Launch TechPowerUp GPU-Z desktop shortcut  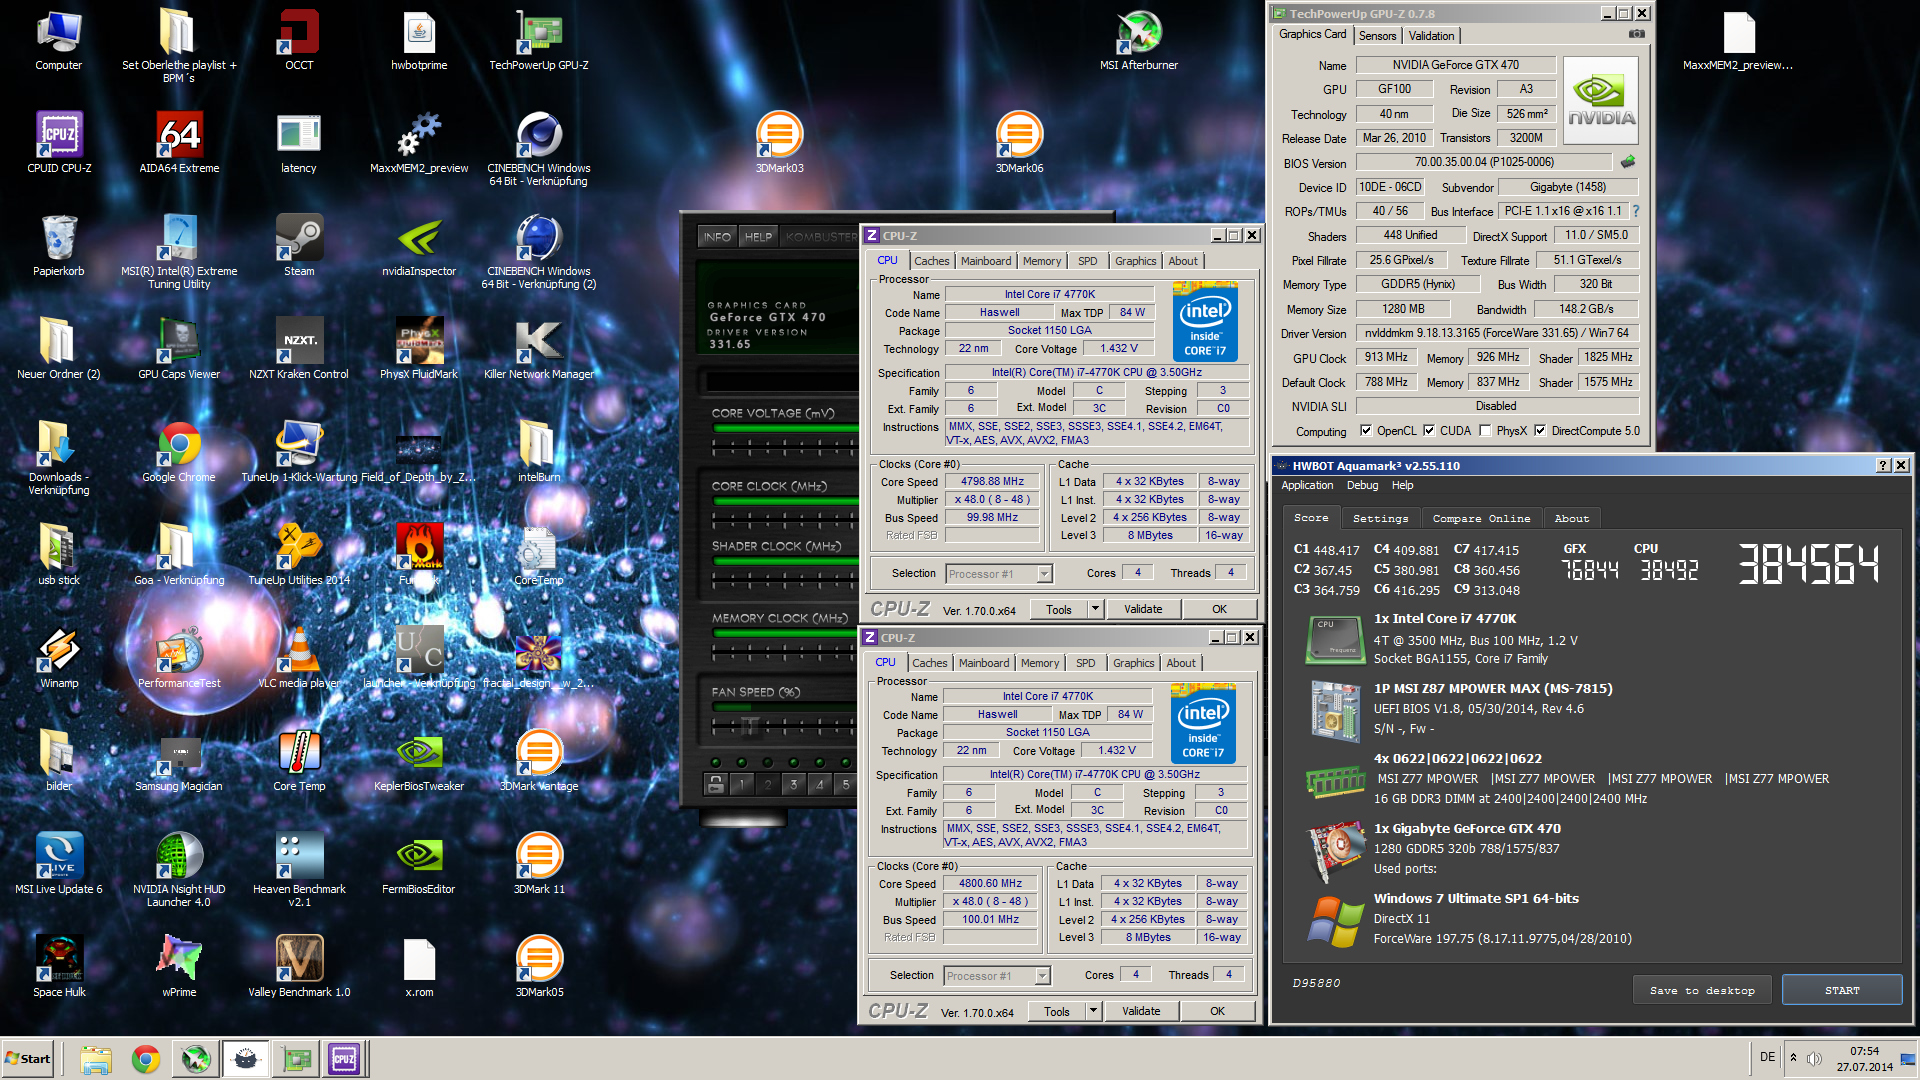[539, 41]
